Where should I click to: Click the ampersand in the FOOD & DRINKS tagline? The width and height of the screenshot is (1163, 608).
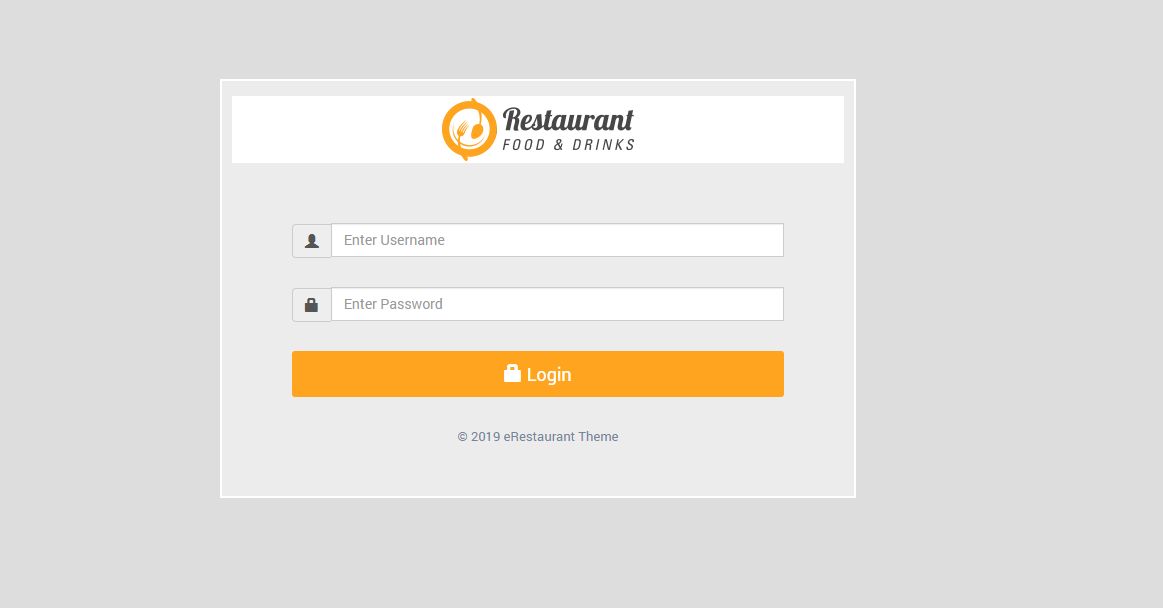coord(559,145)
